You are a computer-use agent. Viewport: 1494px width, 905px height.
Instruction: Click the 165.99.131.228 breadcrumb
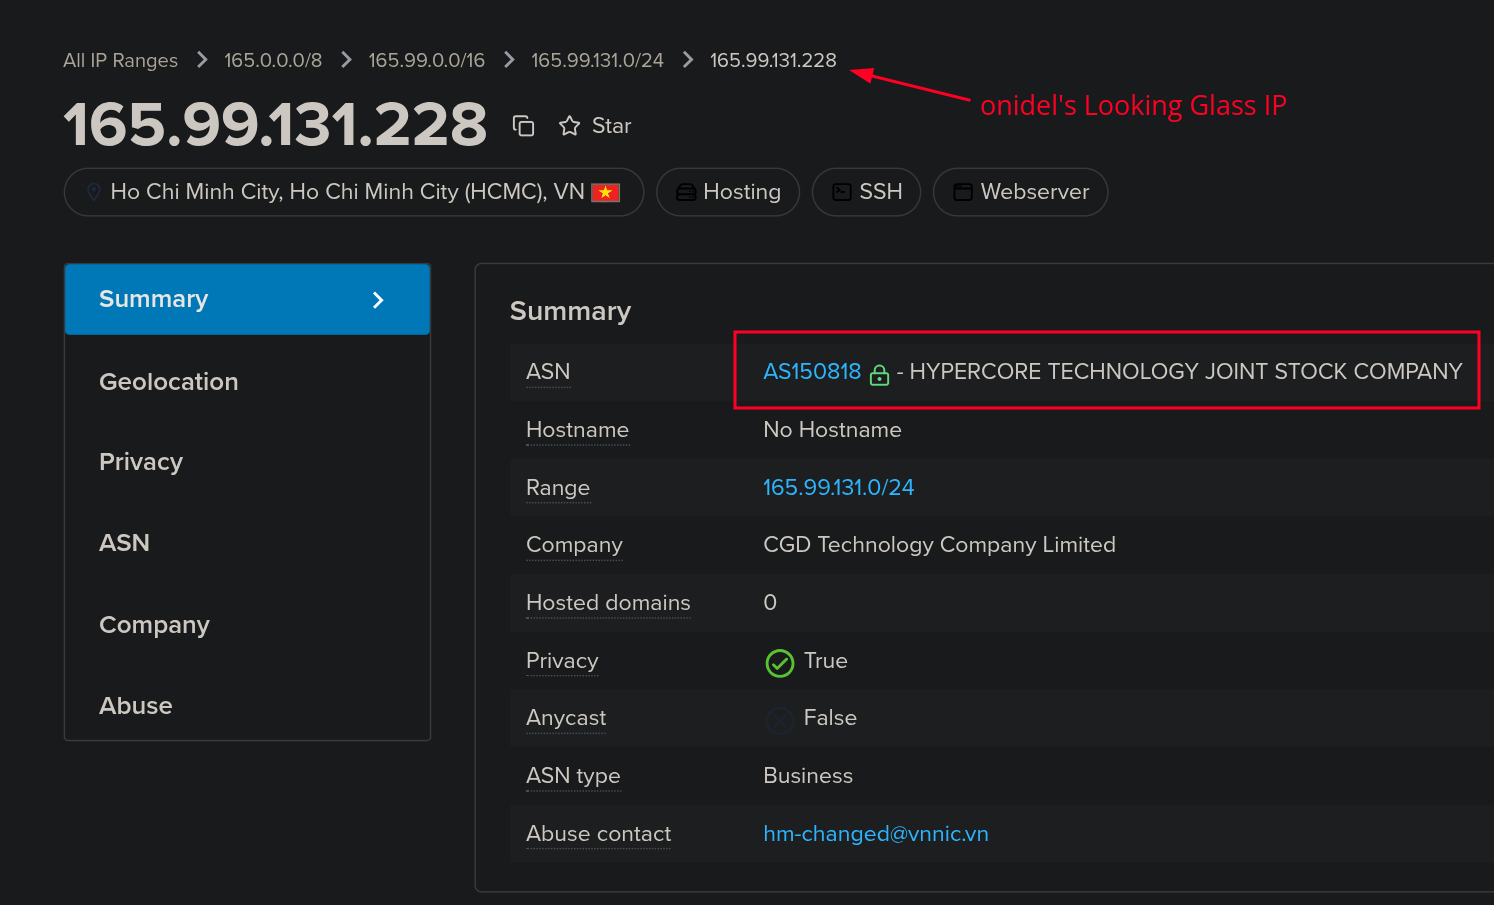click(x=773, y=60)
